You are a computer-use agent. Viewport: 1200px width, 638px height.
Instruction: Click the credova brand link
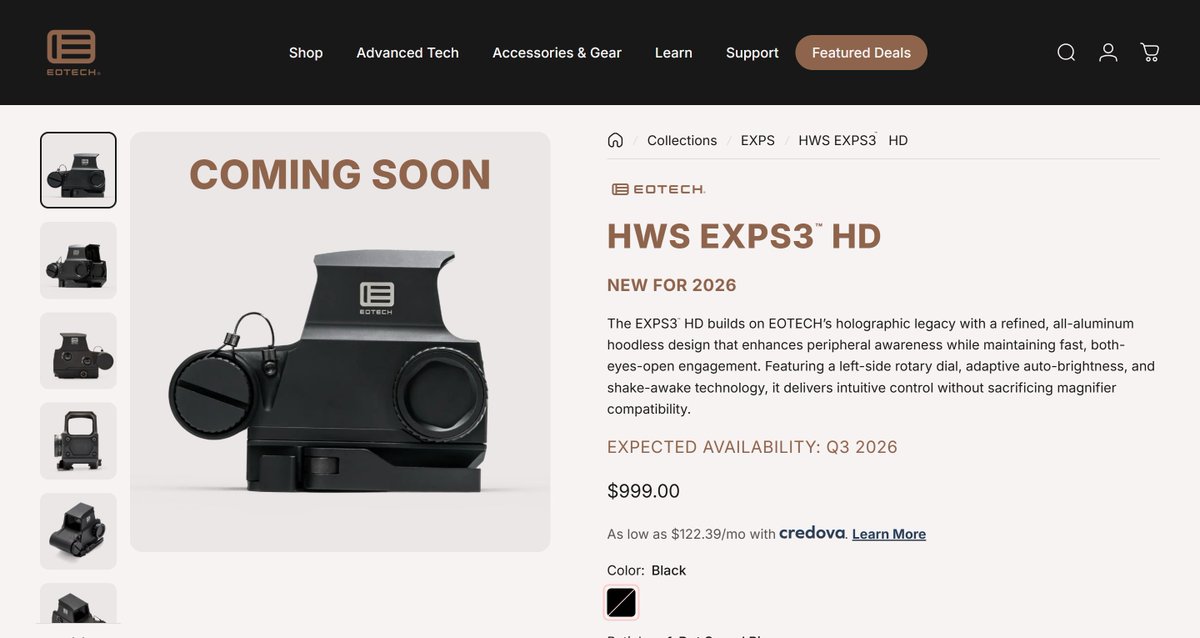[812, 533]
